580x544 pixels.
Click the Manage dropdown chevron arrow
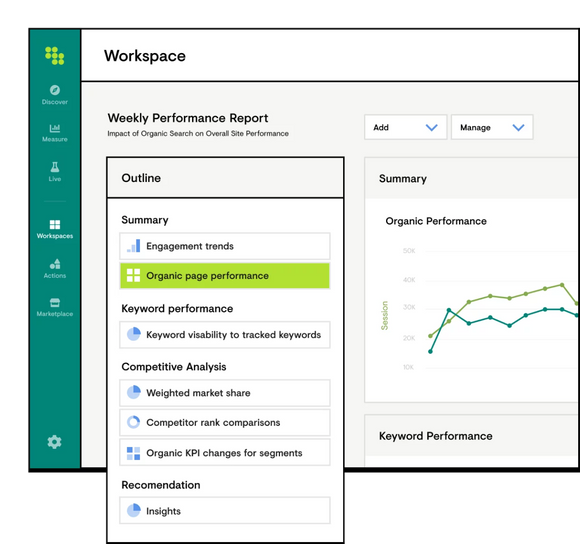[x=518, y=128]
